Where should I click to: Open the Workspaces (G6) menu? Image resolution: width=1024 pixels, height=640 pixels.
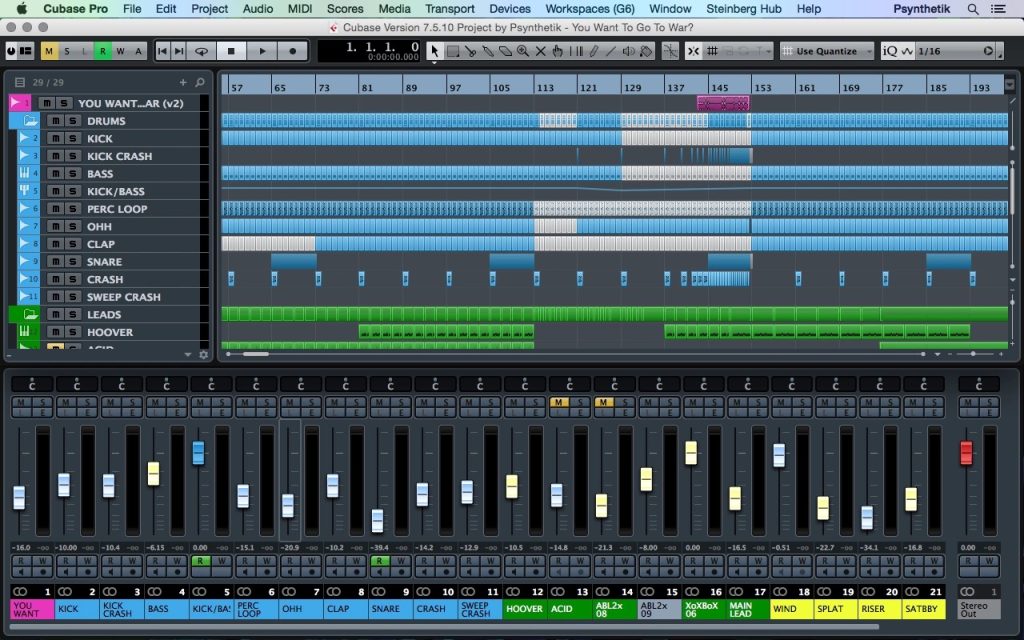590,9
